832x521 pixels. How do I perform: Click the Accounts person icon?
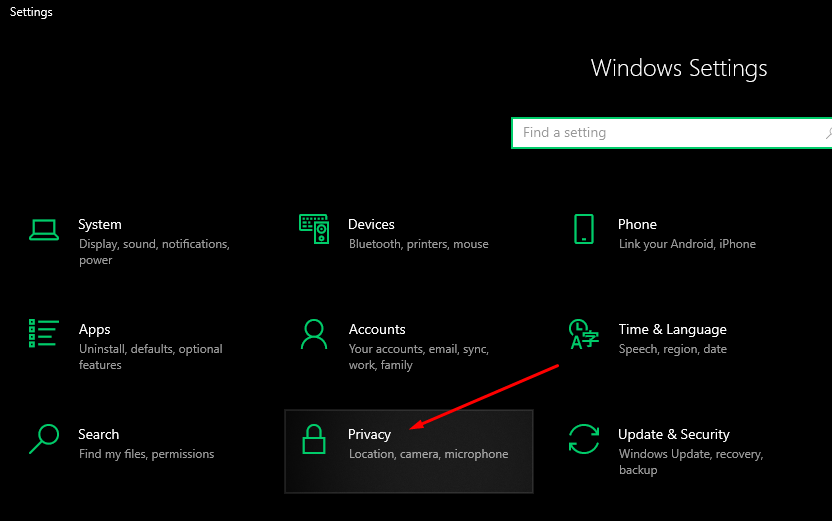coord(314,334)
